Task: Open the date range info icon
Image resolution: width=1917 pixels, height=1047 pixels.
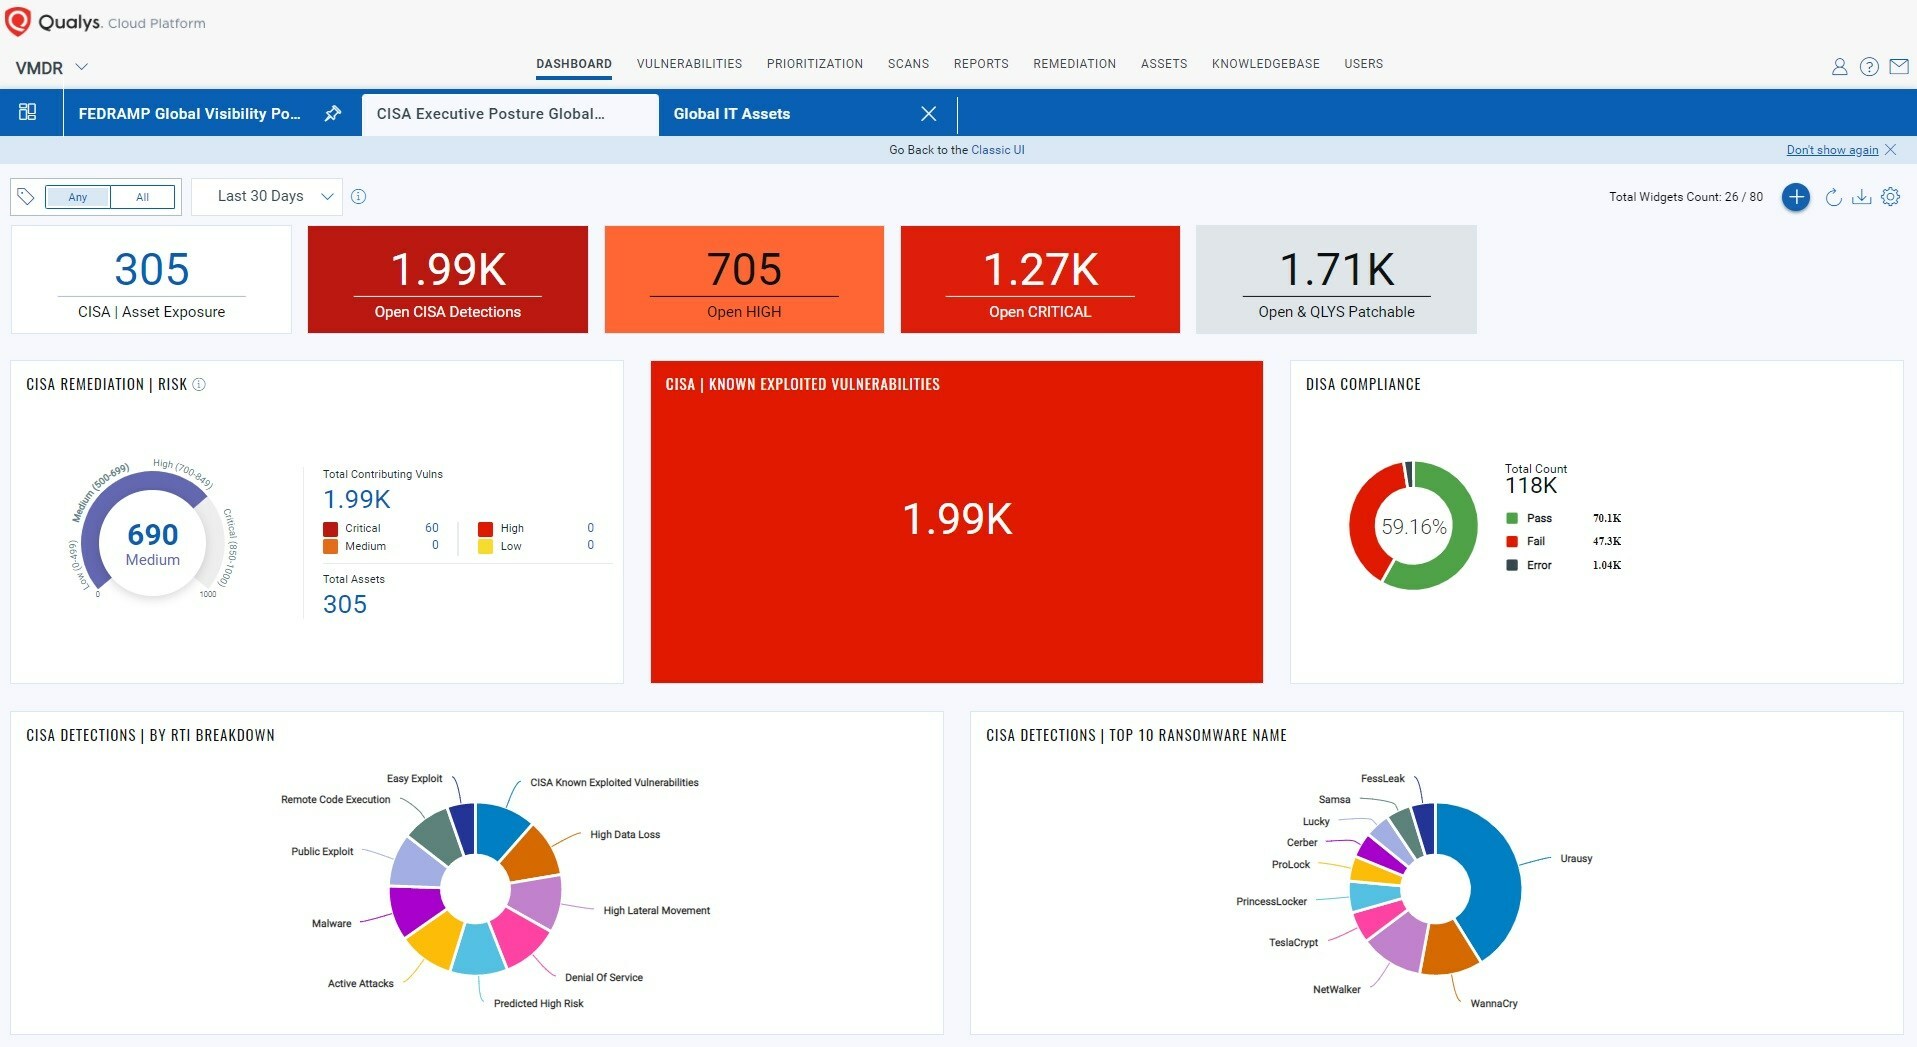Action: point(359,197)
